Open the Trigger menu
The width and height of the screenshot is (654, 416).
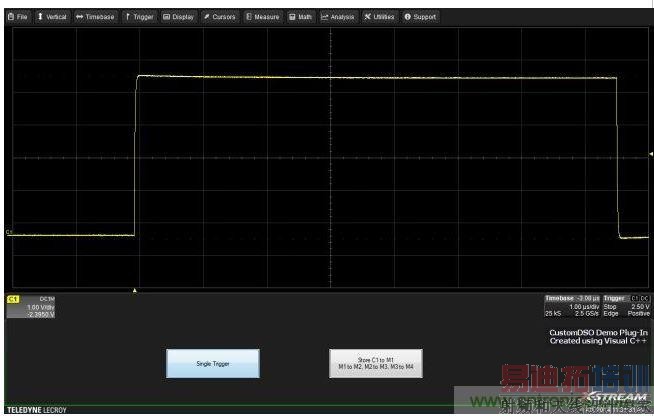click(140, 17)
